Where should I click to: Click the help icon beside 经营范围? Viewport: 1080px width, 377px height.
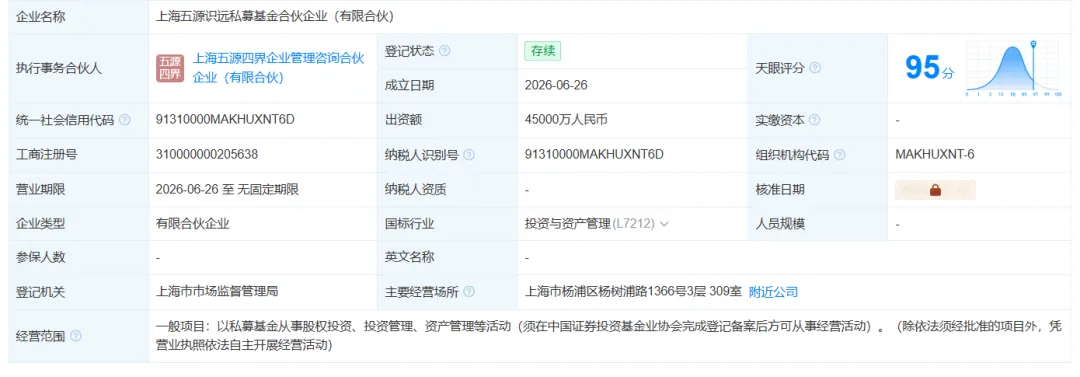coord(76,336)
